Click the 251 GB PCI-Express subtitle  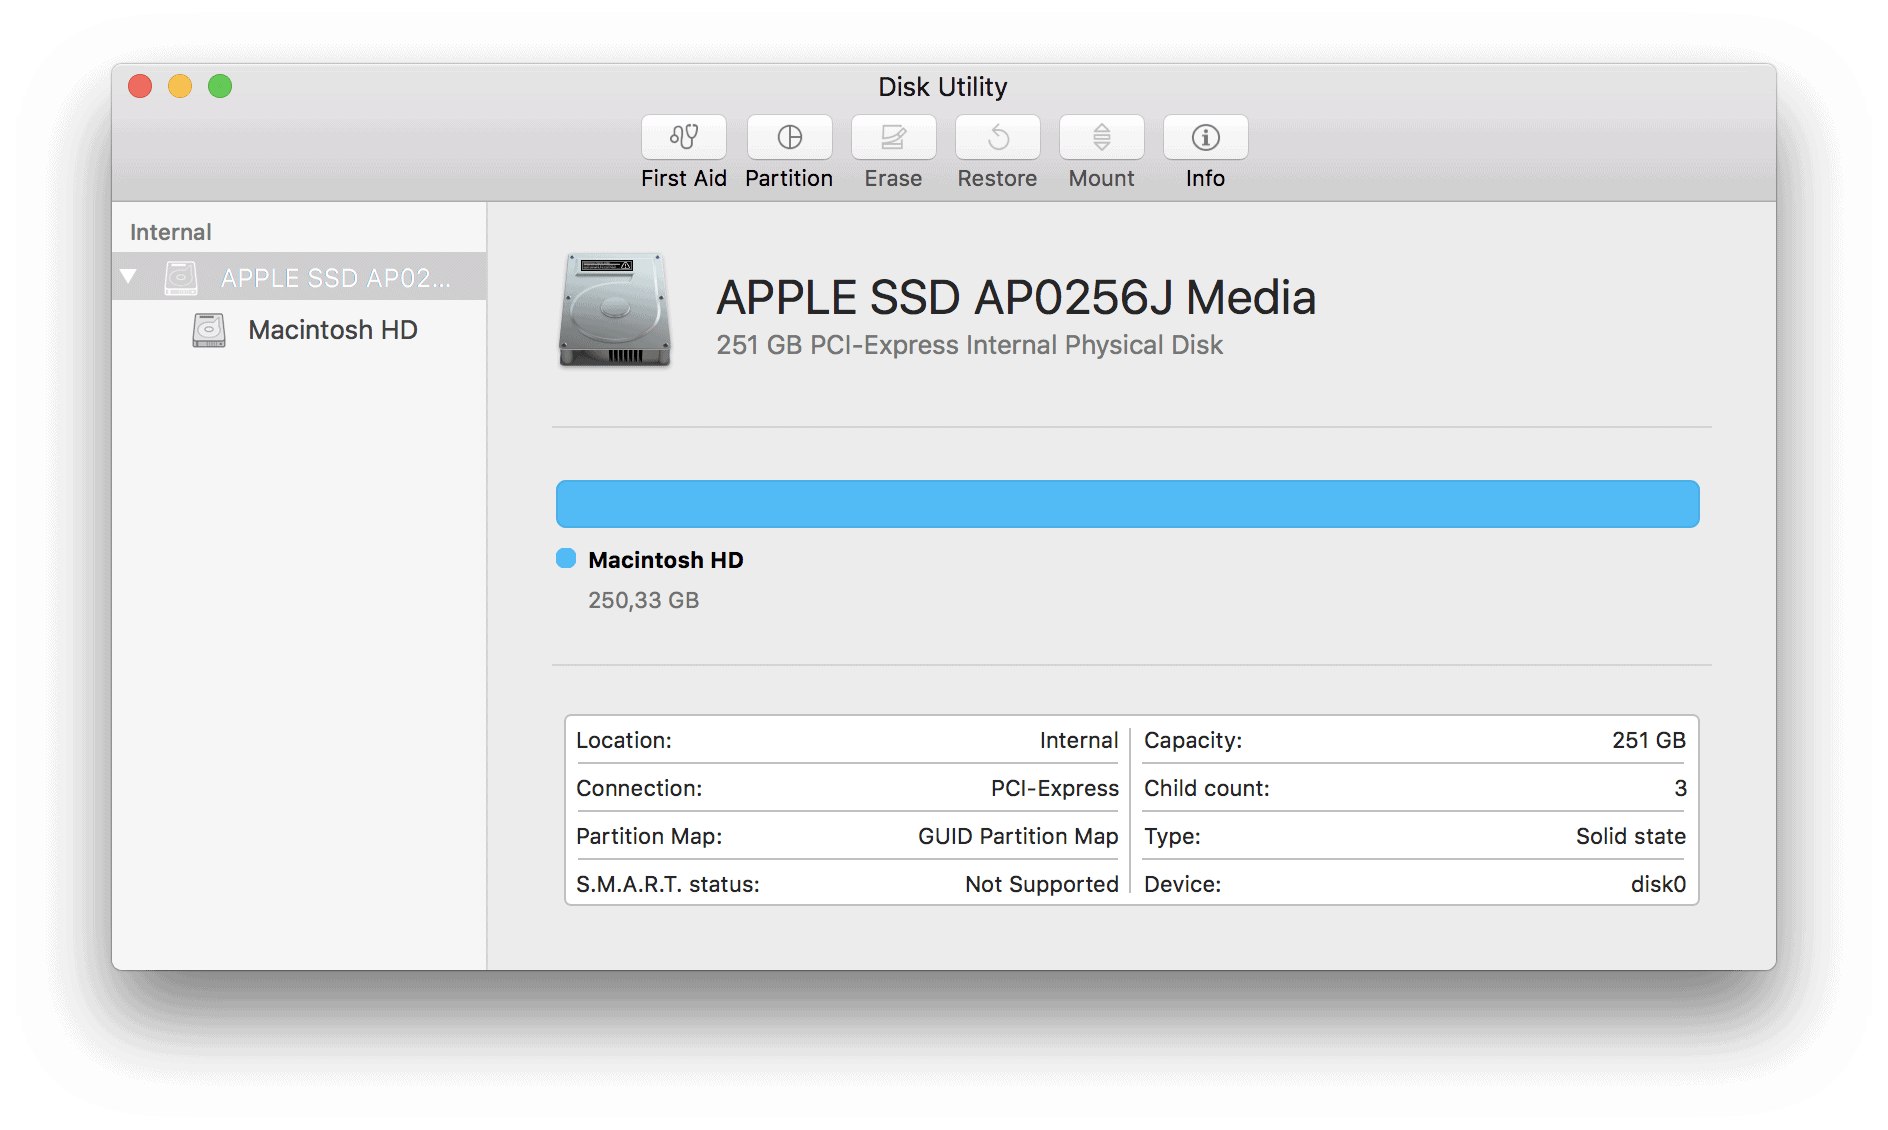[969, 345]
